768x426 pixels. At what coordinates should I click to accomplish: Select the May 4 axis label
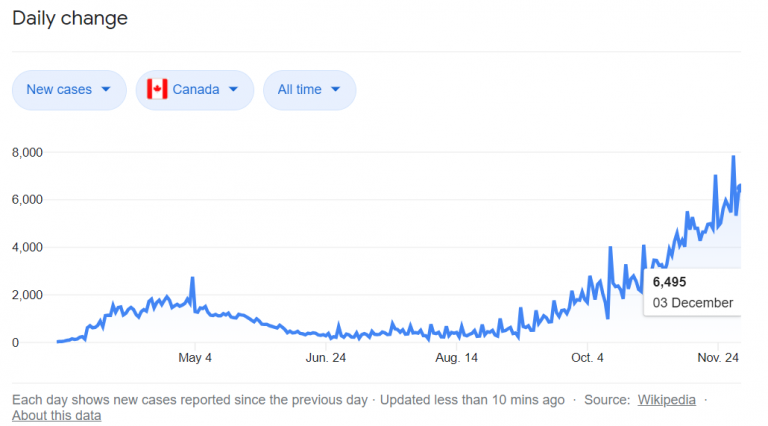click(194, 357)
